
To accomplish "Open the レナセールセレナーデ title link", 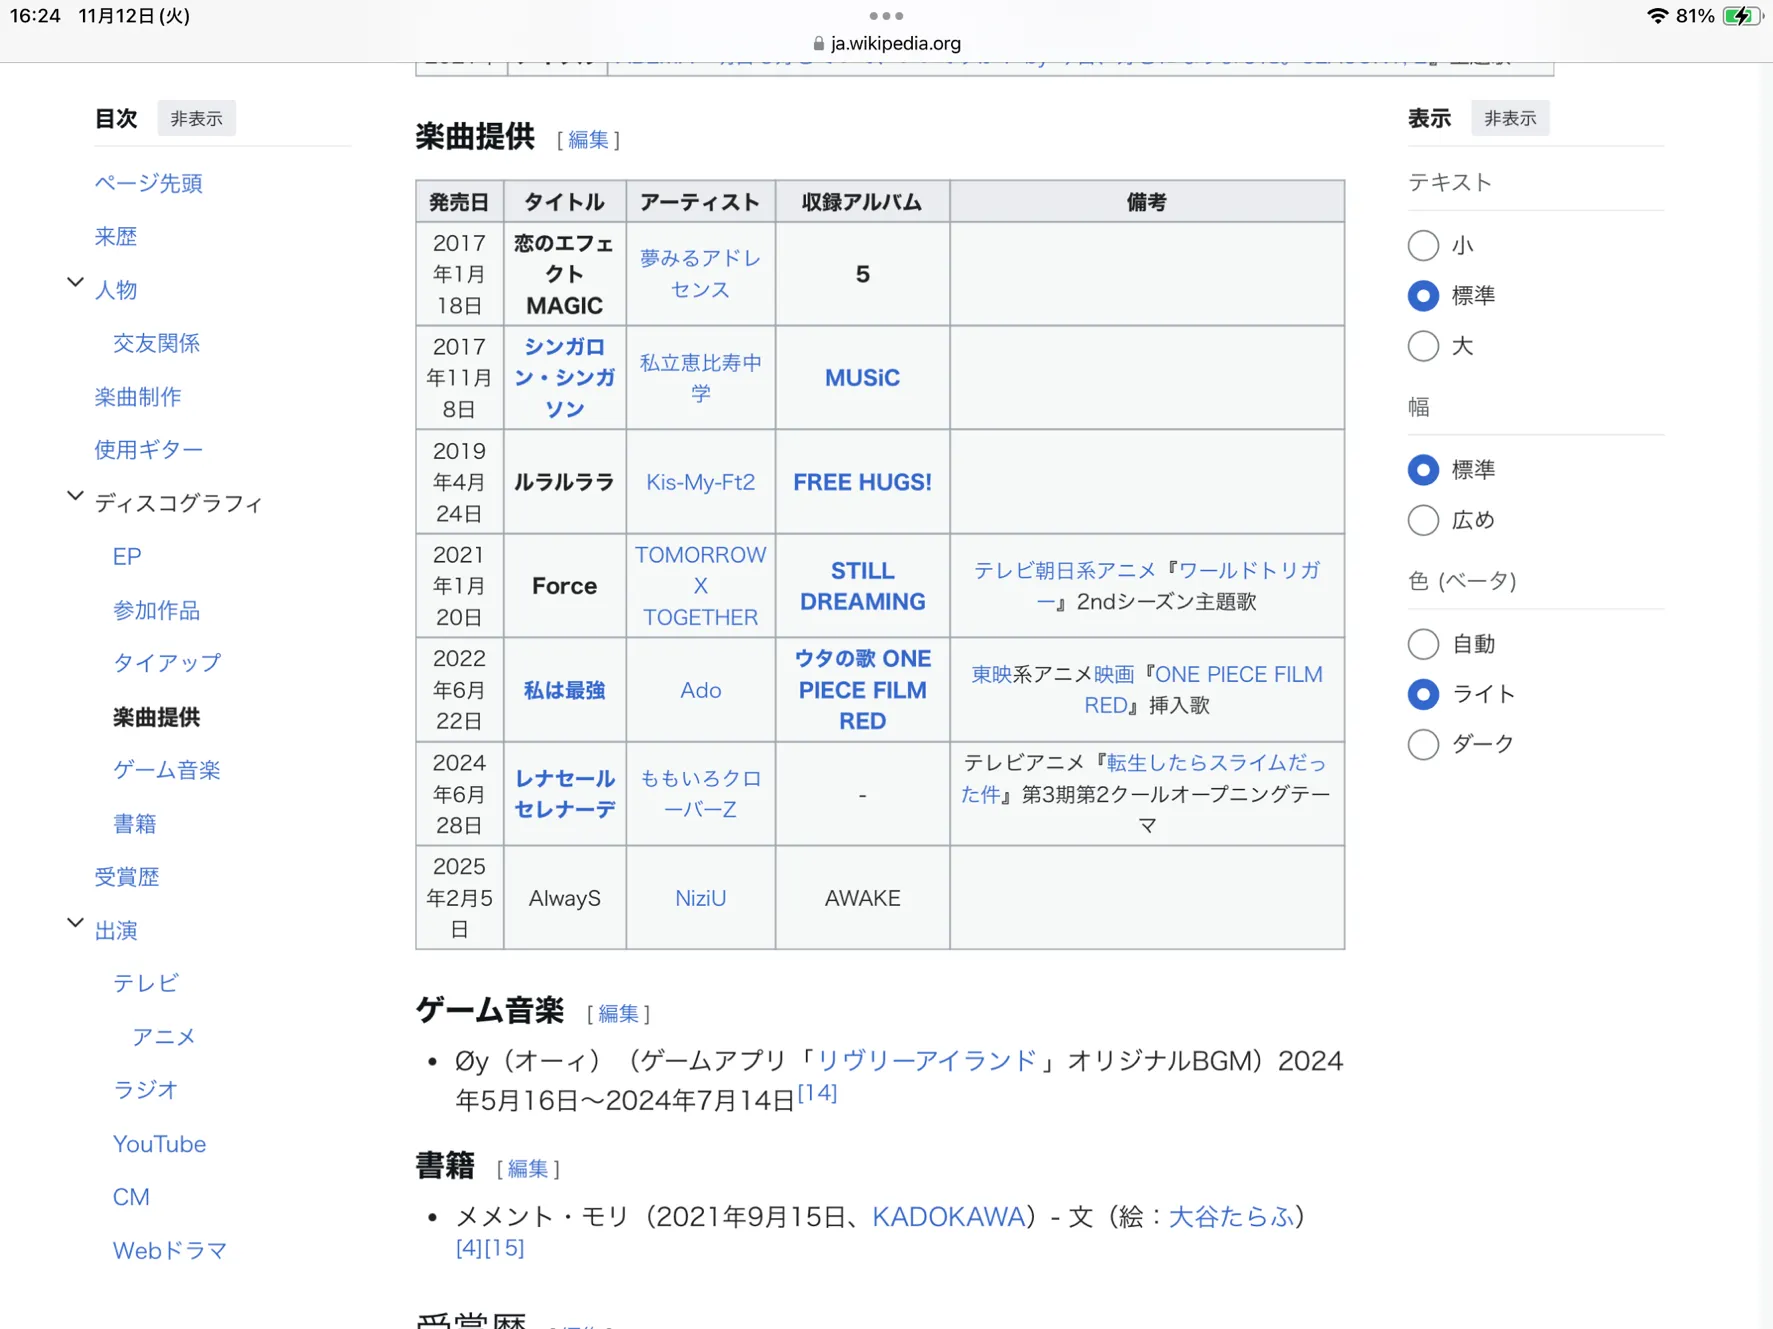I will click(565, 794).
